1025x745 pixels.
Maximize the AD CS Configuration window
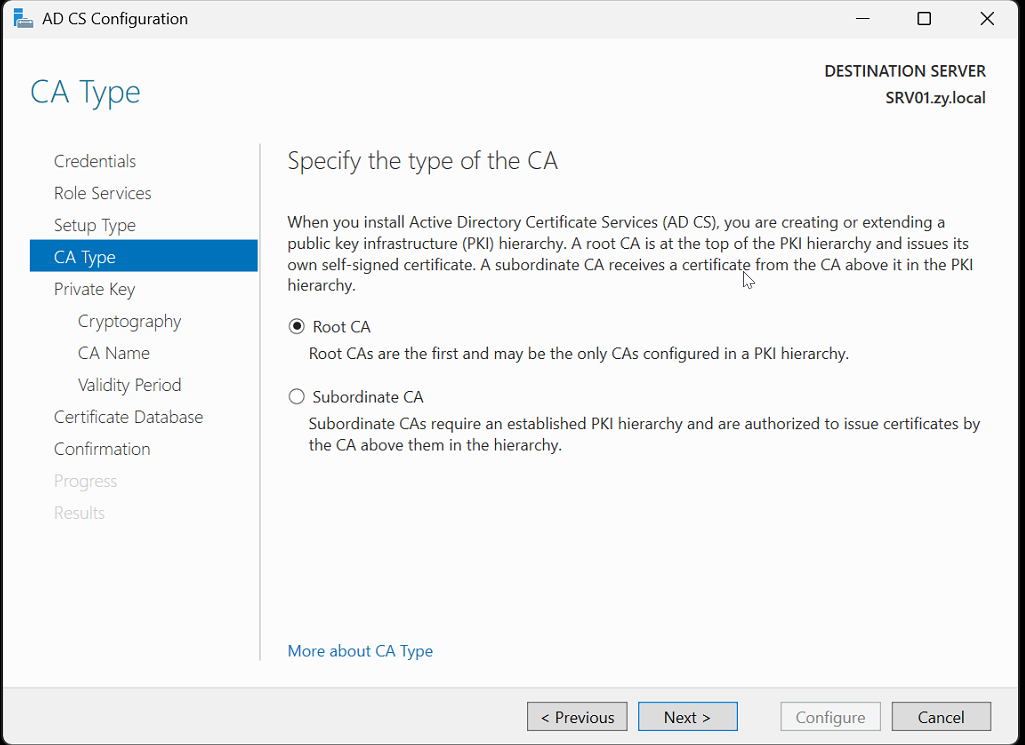coord(924,18)
